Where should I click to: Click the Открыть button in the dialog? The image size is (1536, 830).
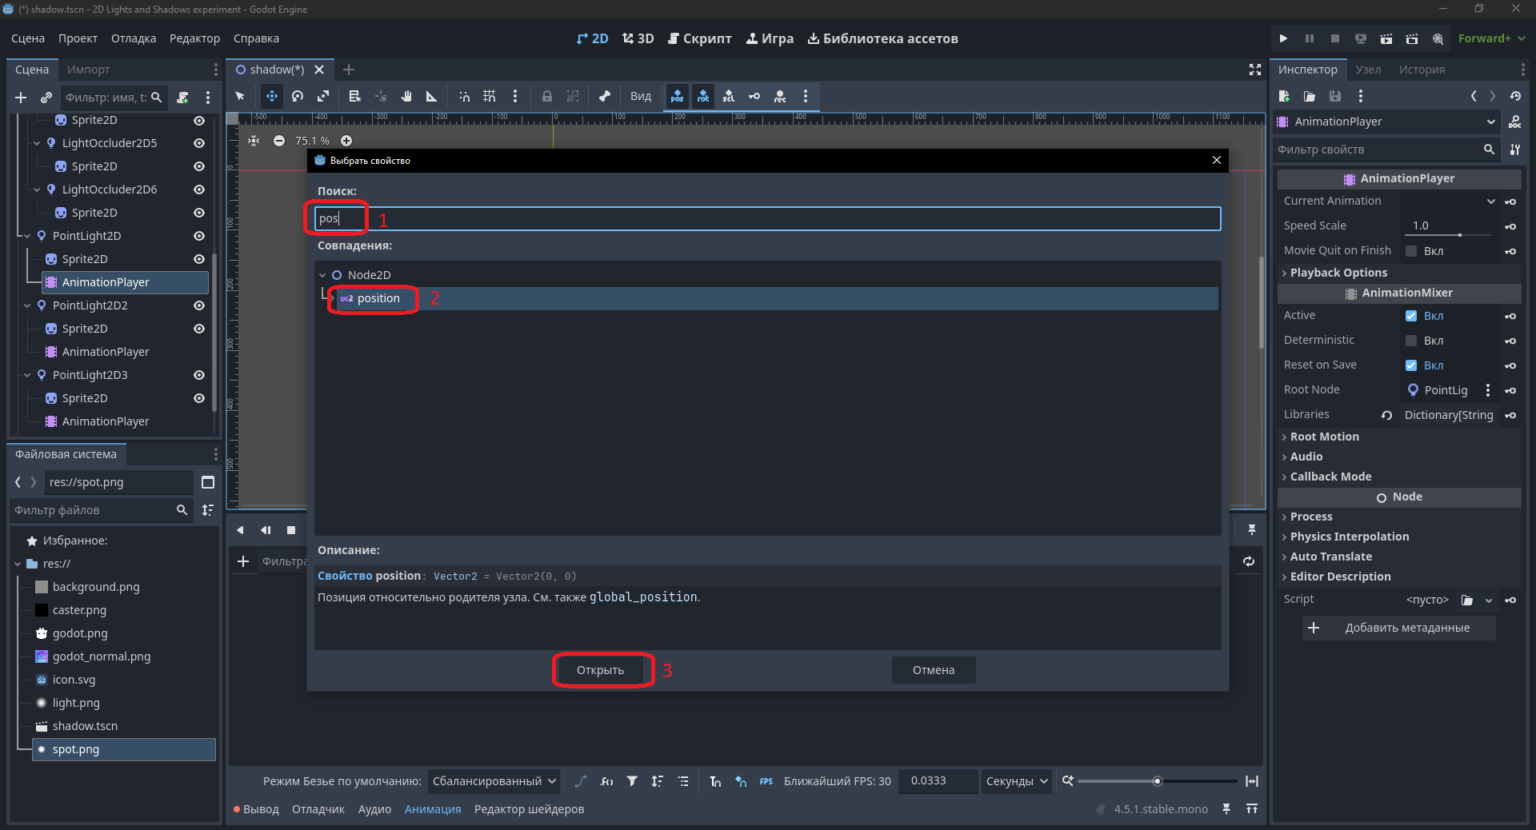[600, 670]
